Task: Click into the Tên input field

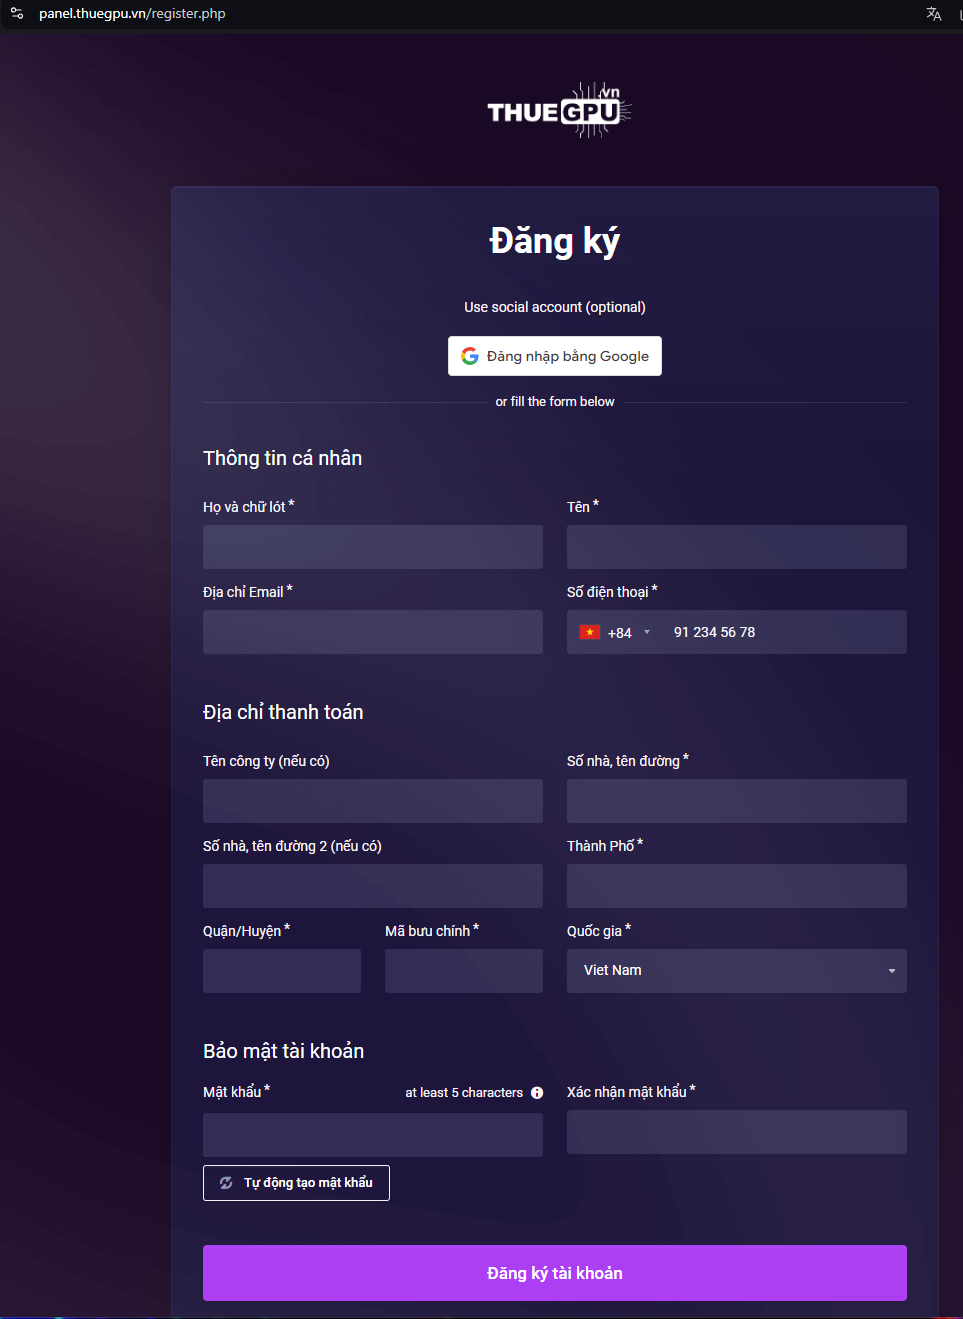Action: pos(736,547)
